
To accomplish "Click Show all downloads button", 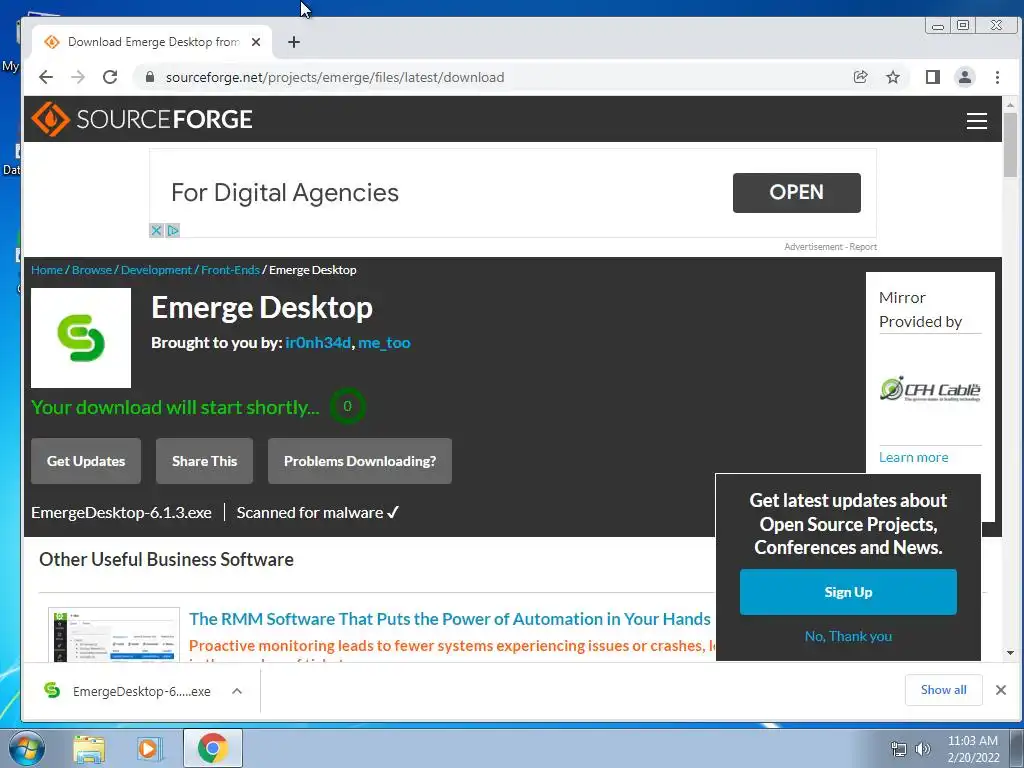I will click(943, 690).
